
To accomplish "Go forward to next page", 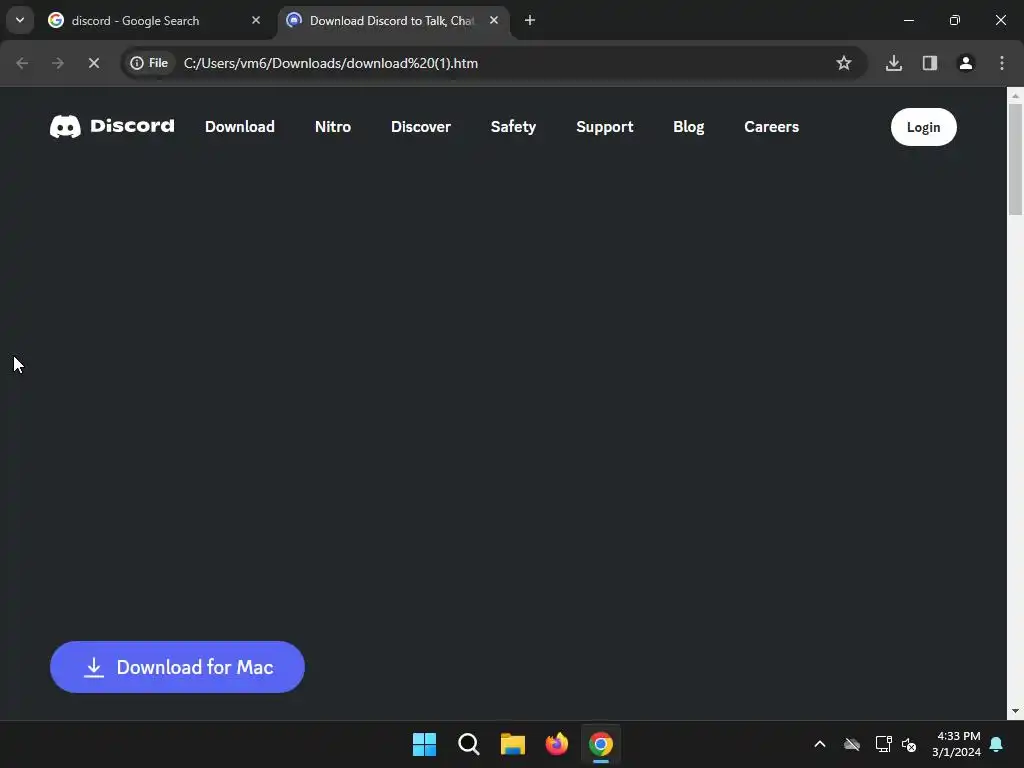I will [58, 63].
